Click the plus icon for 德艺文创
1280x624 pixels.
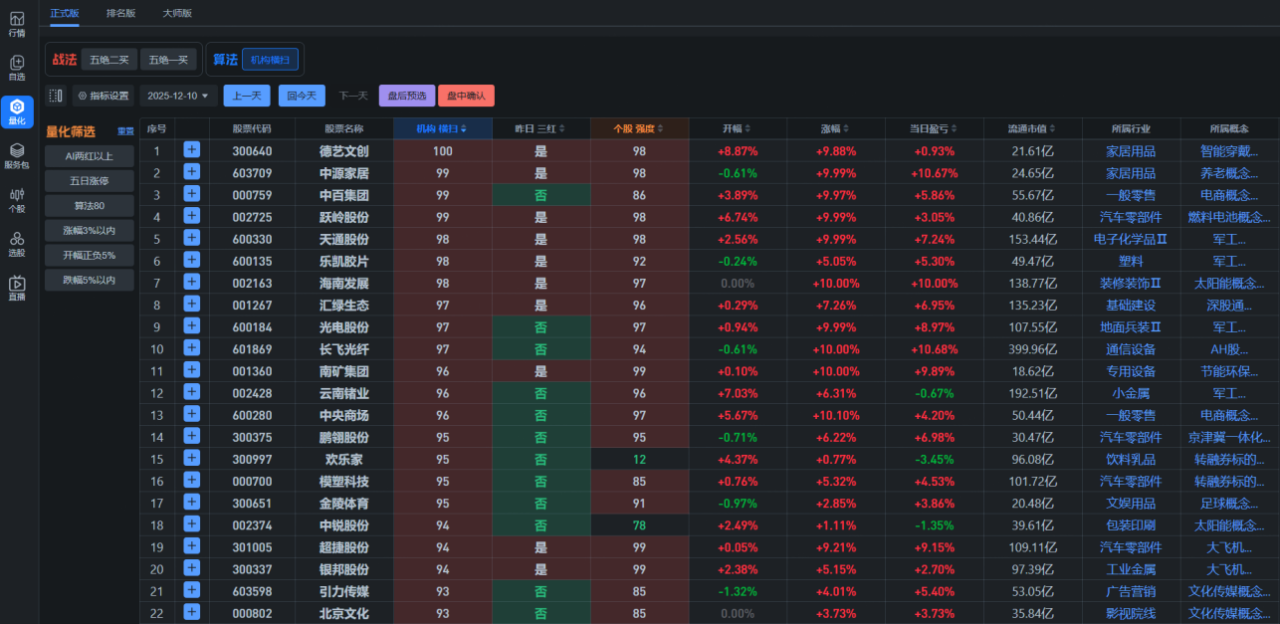click(192, 150)
